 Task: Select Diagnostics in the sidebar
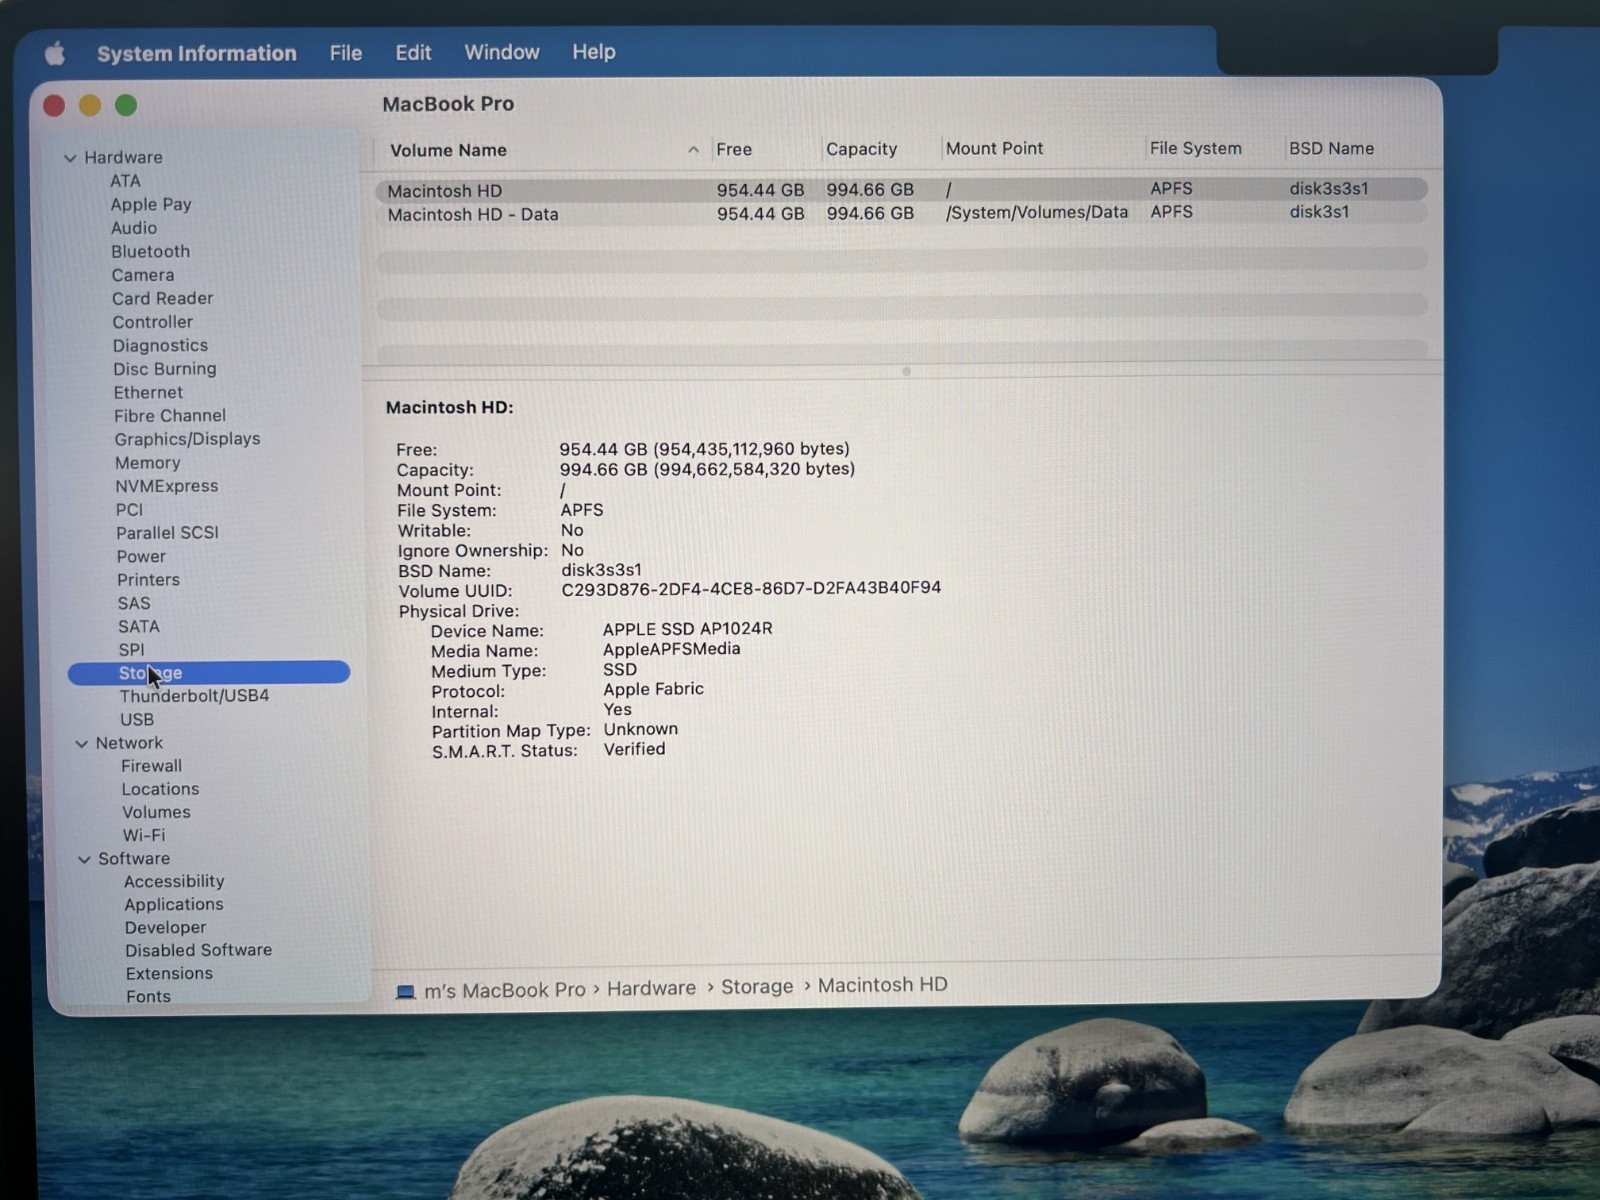coord(160,345)
